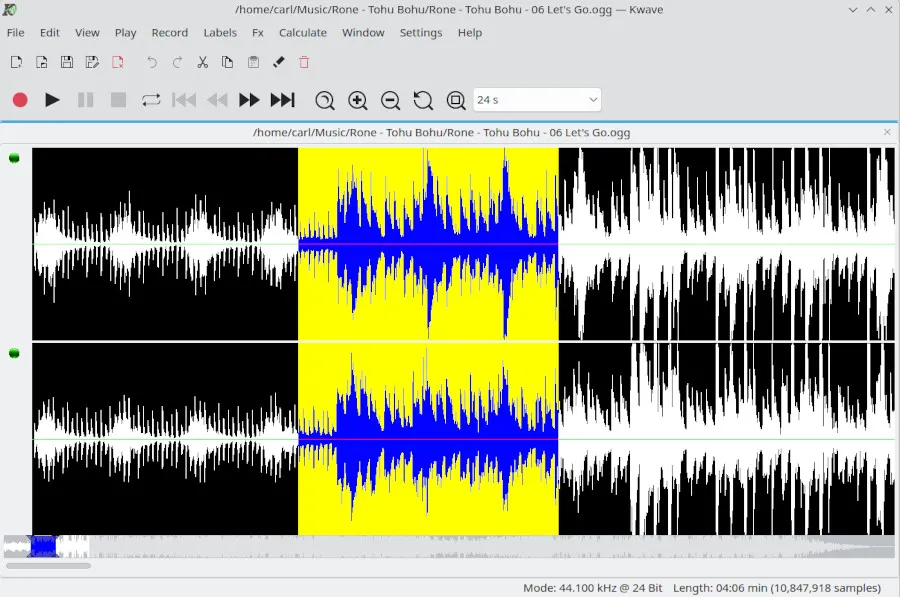Click the Loop playback icon

tap(151, 100)
